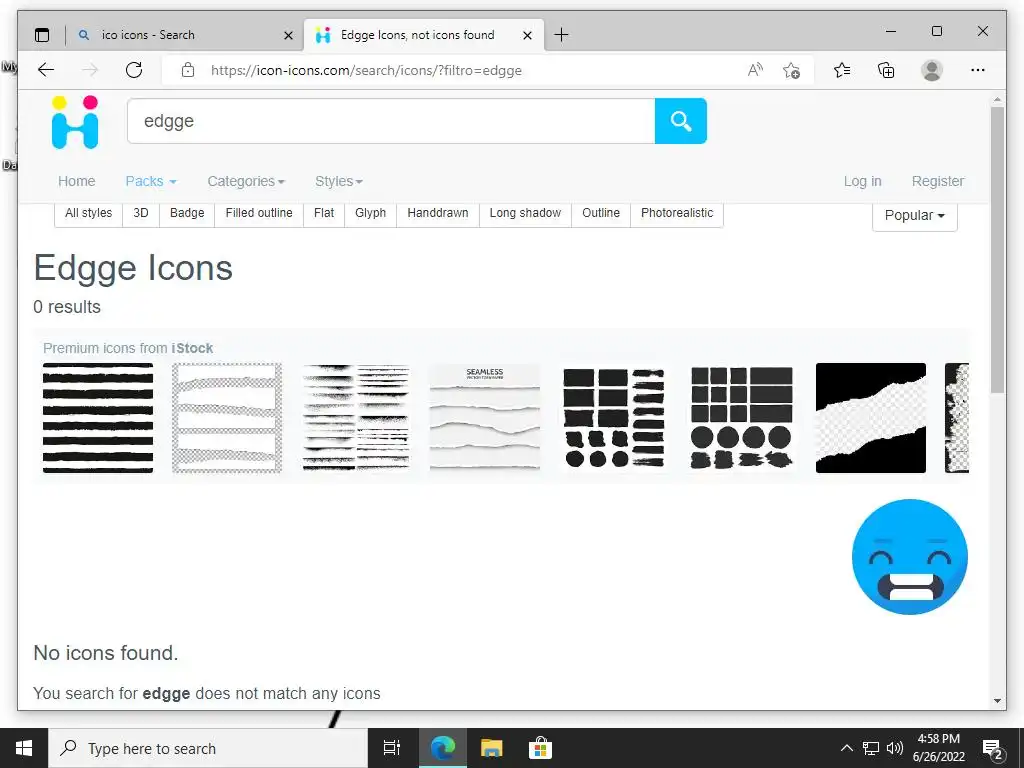Image resolution: width=1024 pixels, height=768 pixels.
Task: Go back with the browser back arrow
Action: (46, 70)
